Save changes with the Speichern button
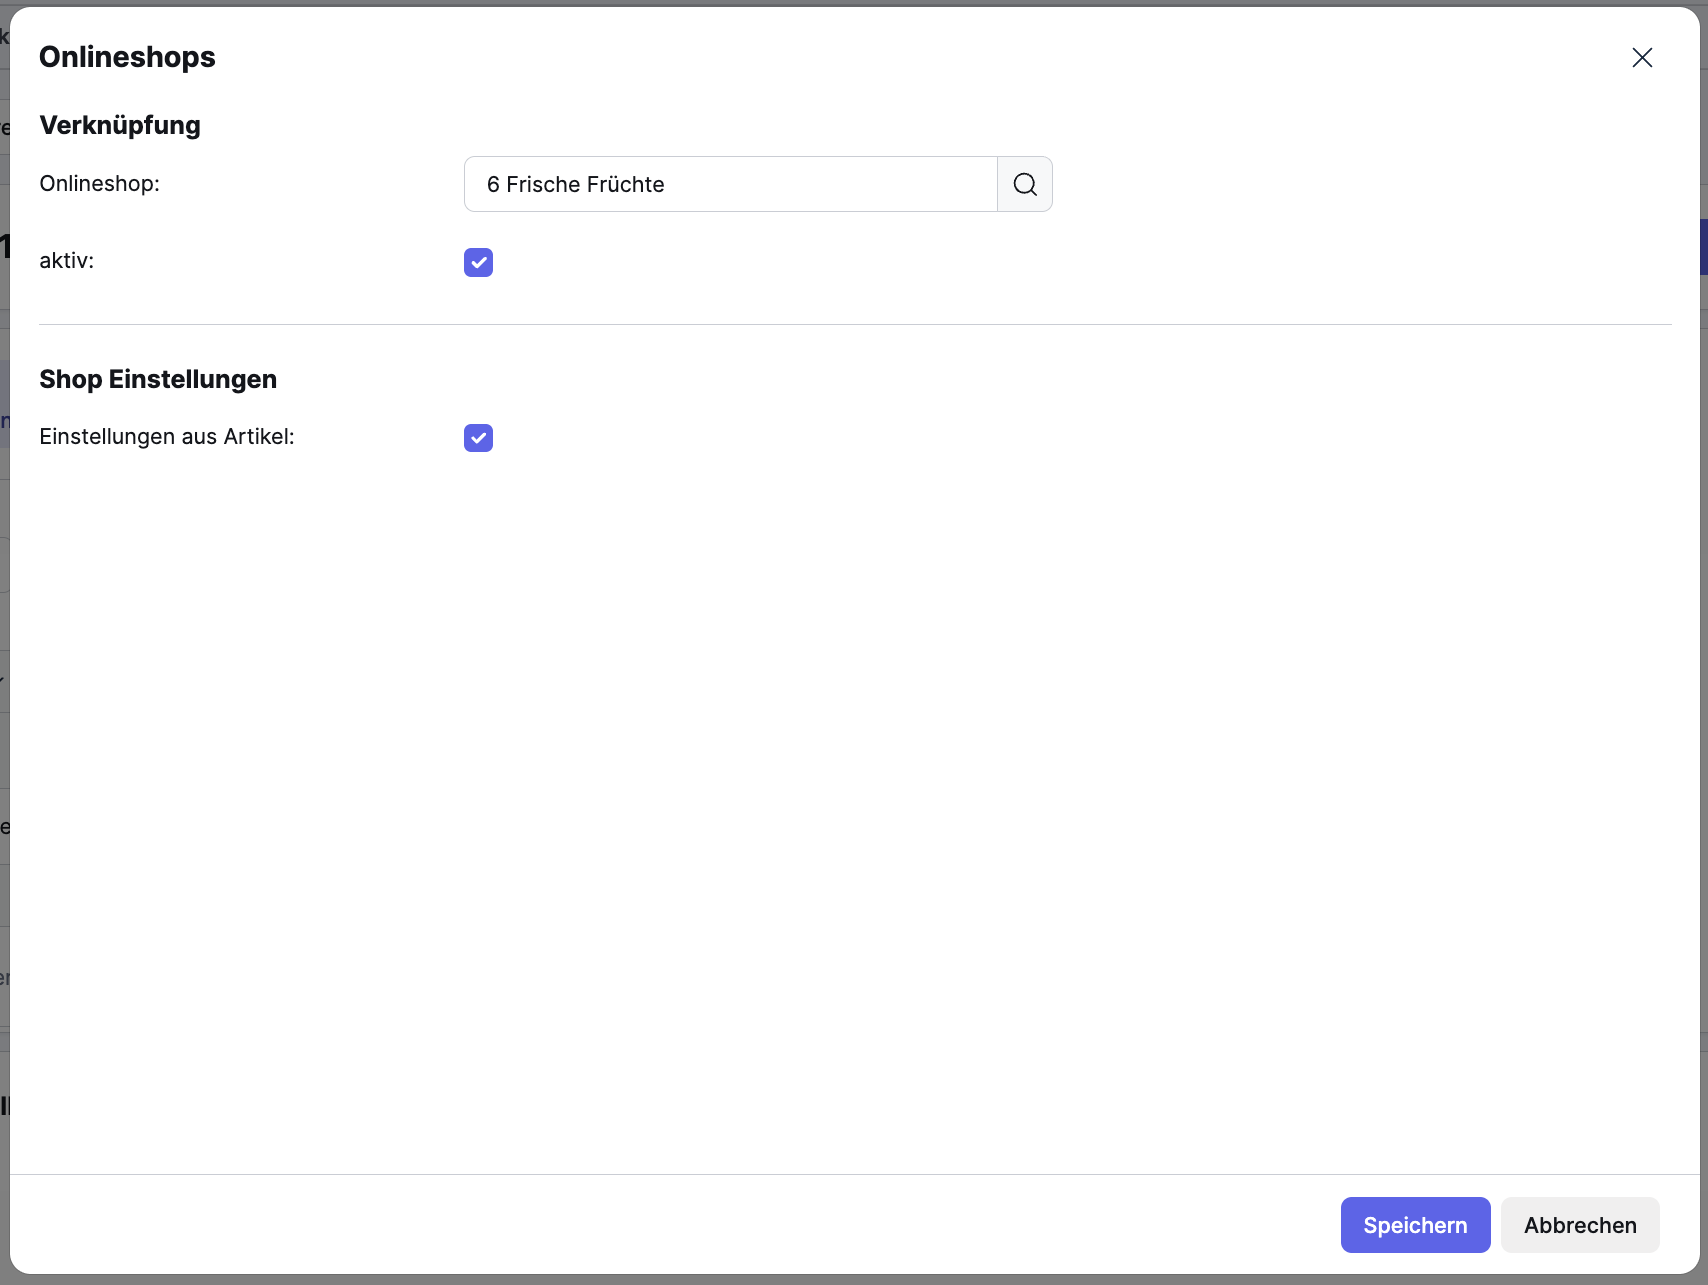The width and height of the screenshot is (1708, 1285). click(1415, 1224)
